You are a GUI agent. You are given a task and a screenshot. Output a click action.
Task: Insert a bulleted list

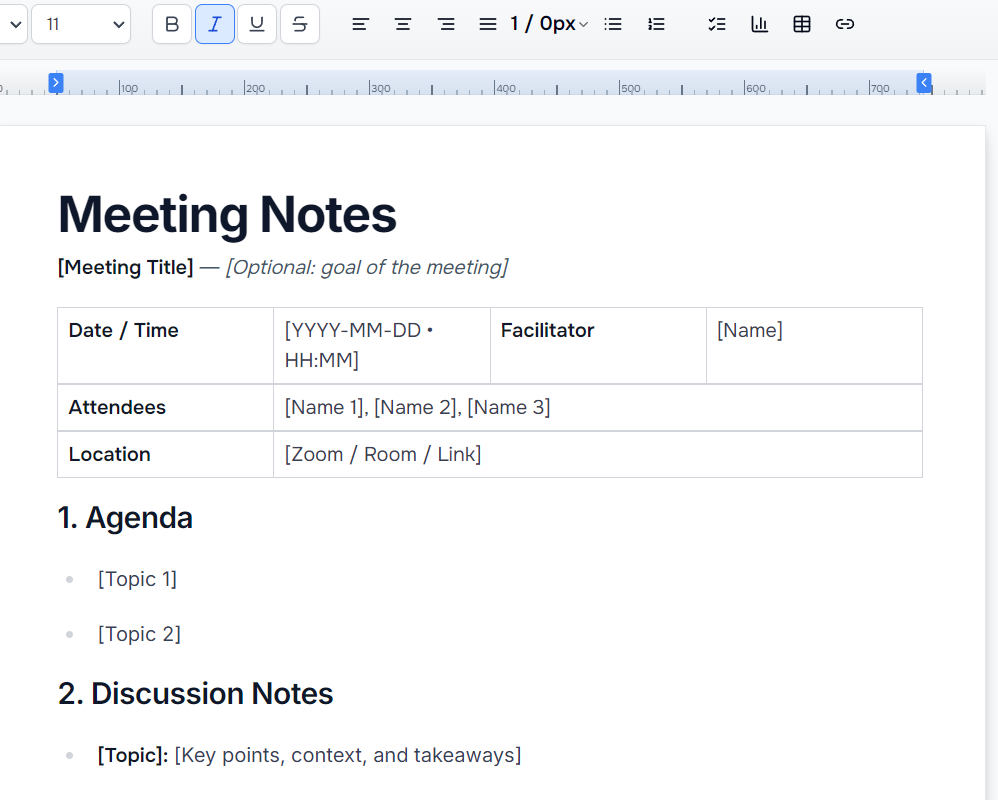click(x=614, y=24)
